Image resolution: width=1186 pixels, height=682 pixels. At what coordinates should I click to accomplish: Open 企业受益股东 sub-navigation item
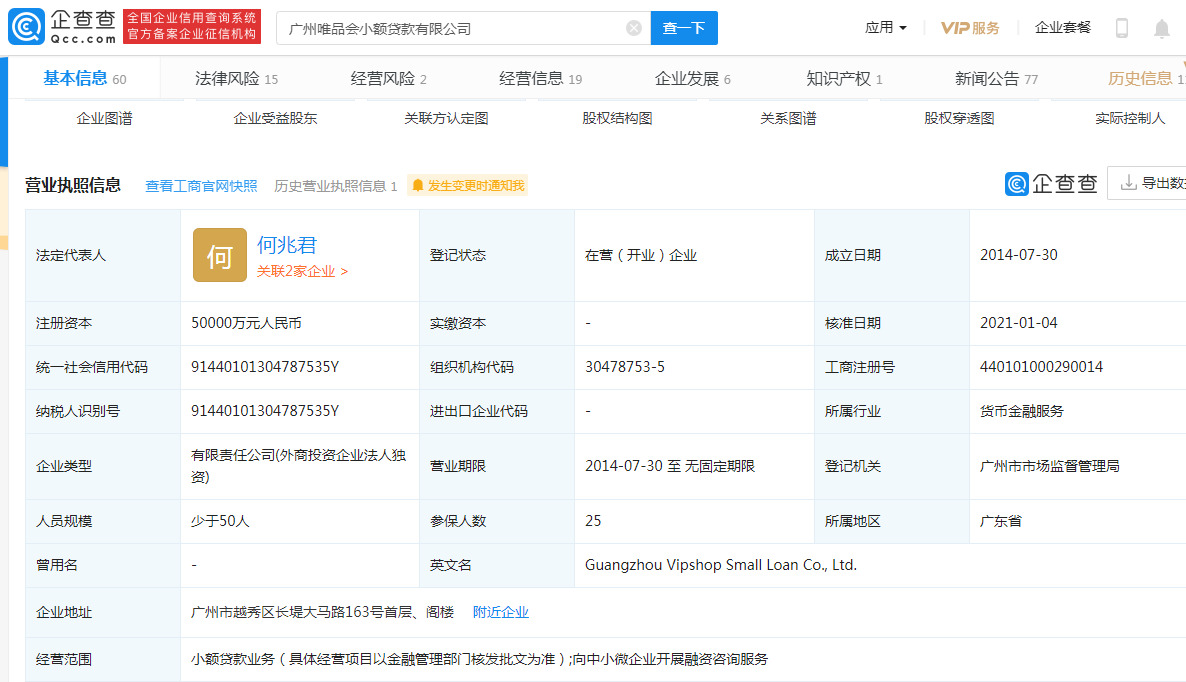point(275,119)
